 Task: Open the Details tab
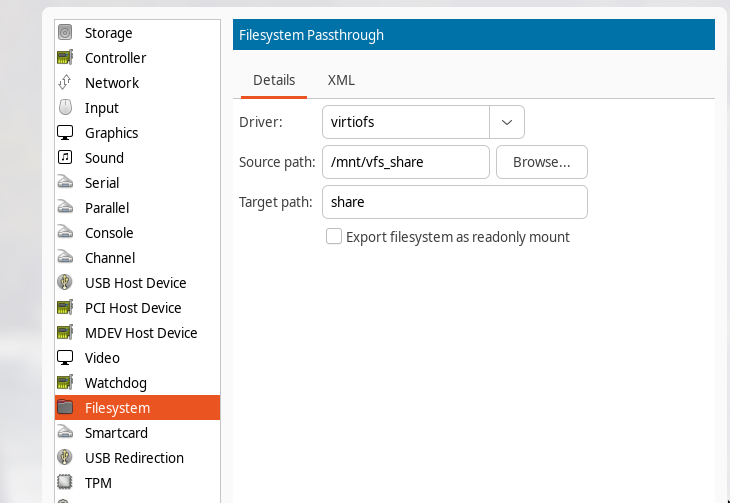pos(274,80)
